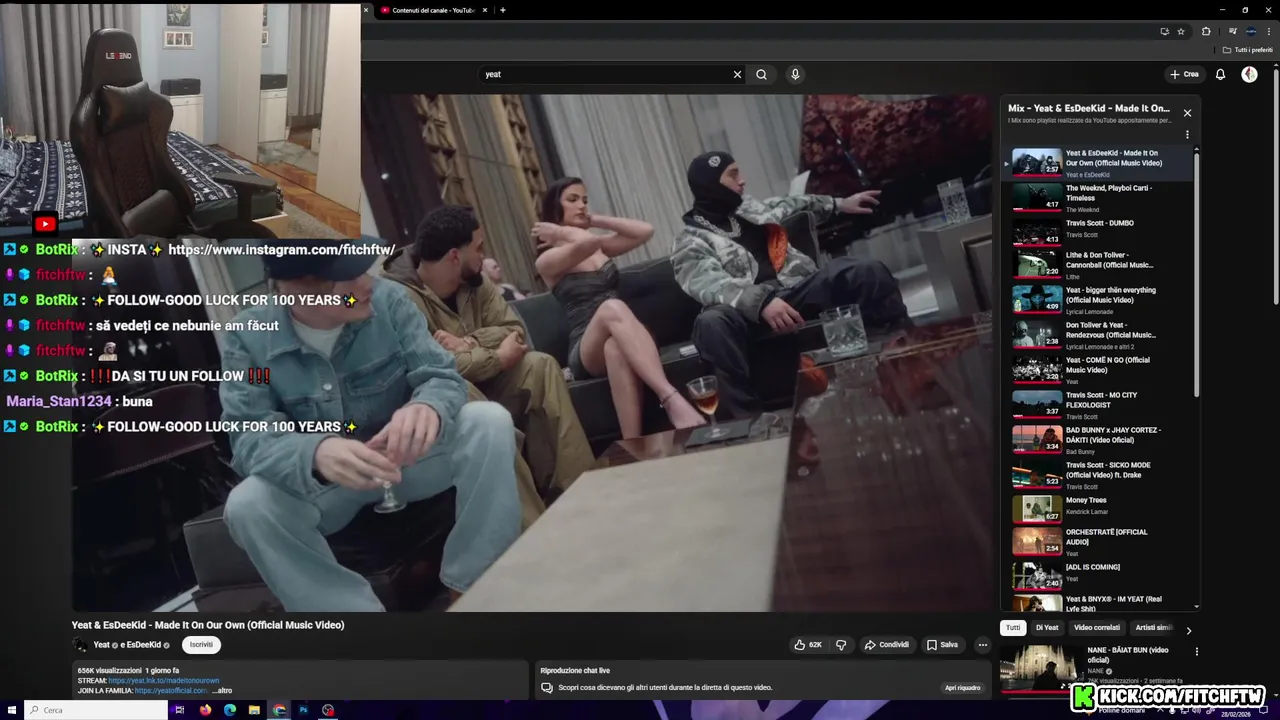Select the 'Video correlati' chip
Screen dimensions: 1280x720
[1097, 628]
